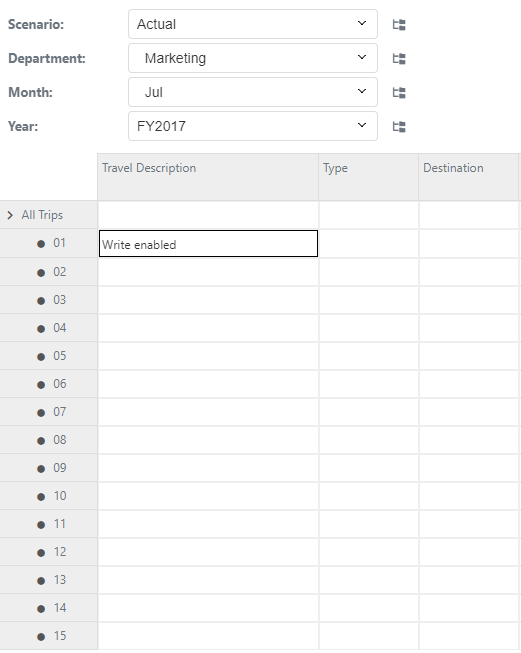Click the Write enabled cell in row 01

[208, 244]
